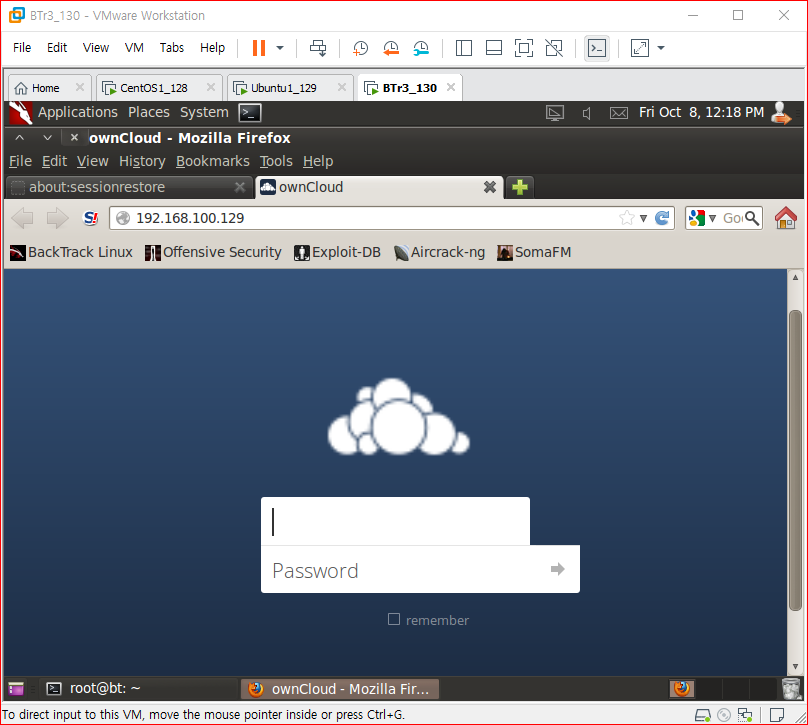Open the SomaFM bookmark
The width and height of the screenshot is (808, 725).
point(534,252)
